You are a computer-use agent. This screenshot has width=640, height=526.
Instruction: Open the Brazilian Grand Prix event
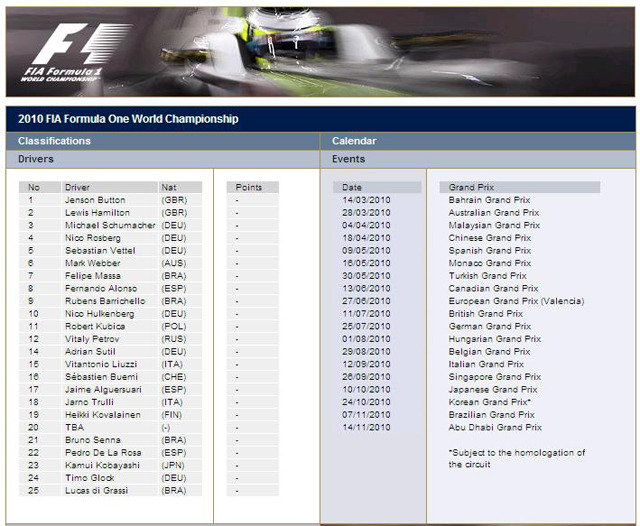coord(491,415)
